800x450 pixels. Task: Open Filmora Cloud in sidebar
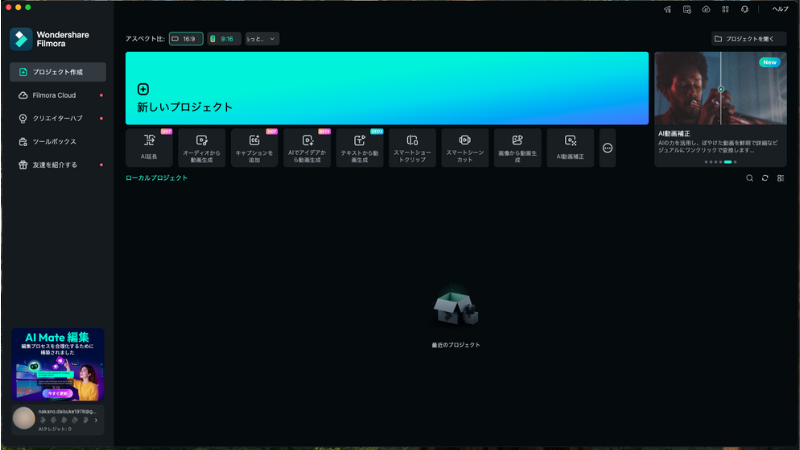coord(55,95)
